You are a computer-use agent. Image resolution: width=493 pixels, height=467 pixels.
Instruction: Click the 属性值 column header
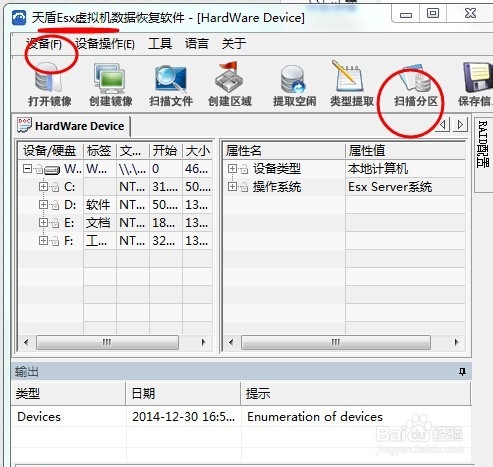tap(405, 151)
